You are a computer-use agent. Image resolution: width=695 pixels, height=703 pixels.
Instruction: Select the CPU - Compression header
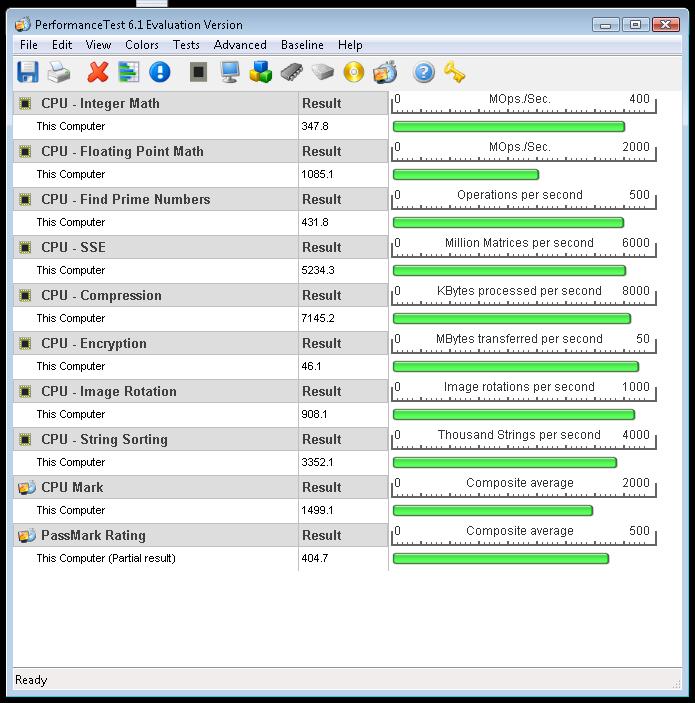(101, 295)
